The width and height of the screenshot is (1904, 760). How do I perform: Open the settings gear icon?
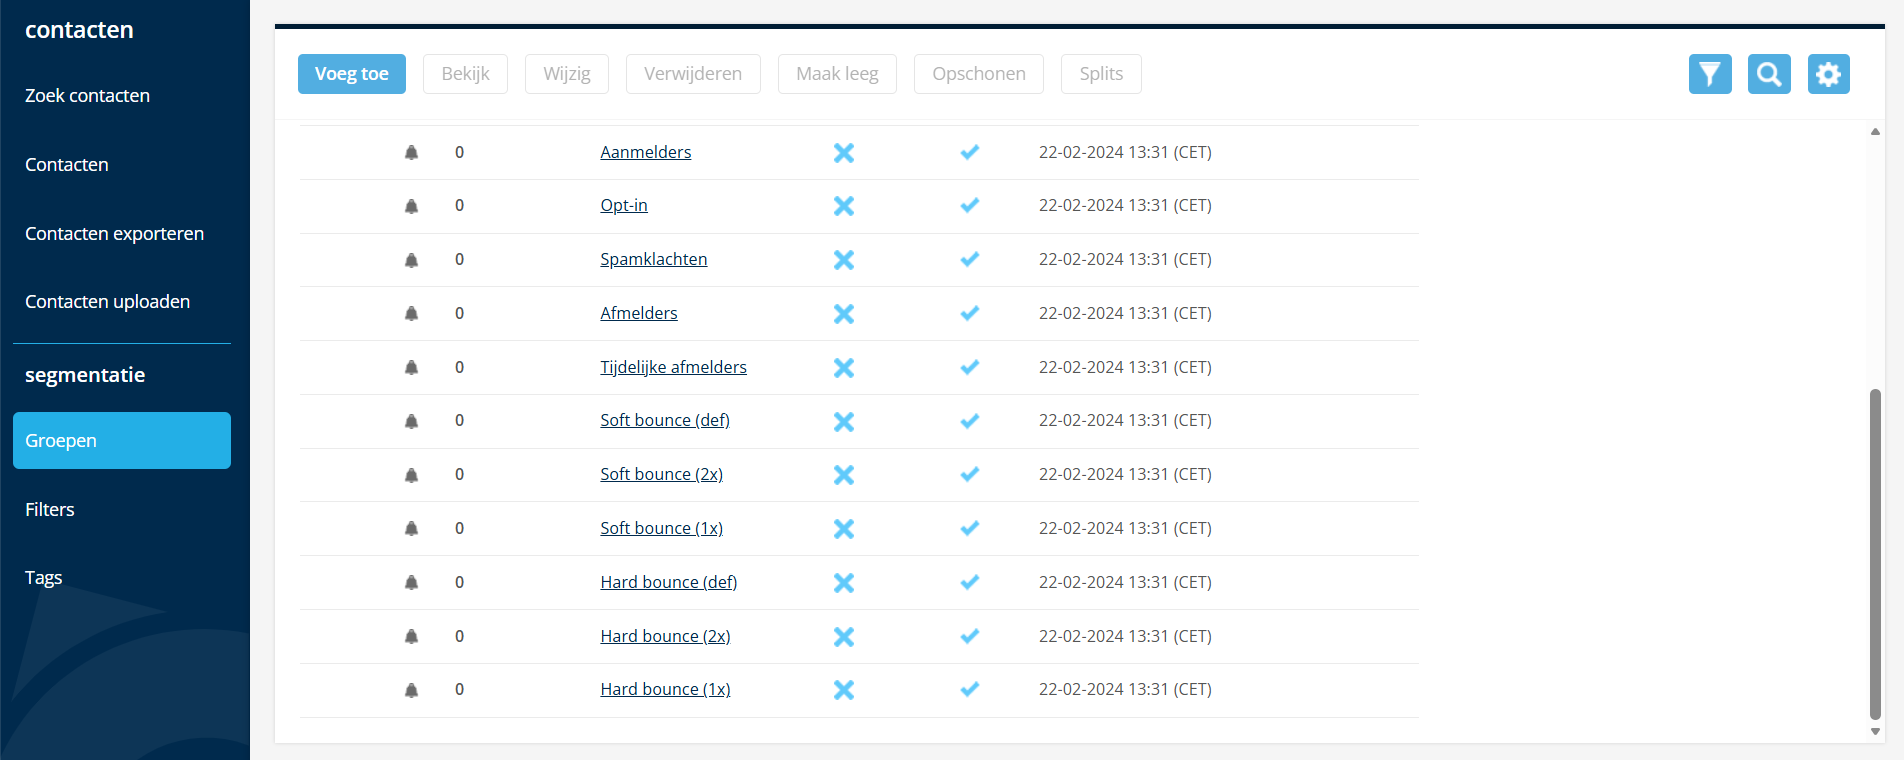[1829, 74]
